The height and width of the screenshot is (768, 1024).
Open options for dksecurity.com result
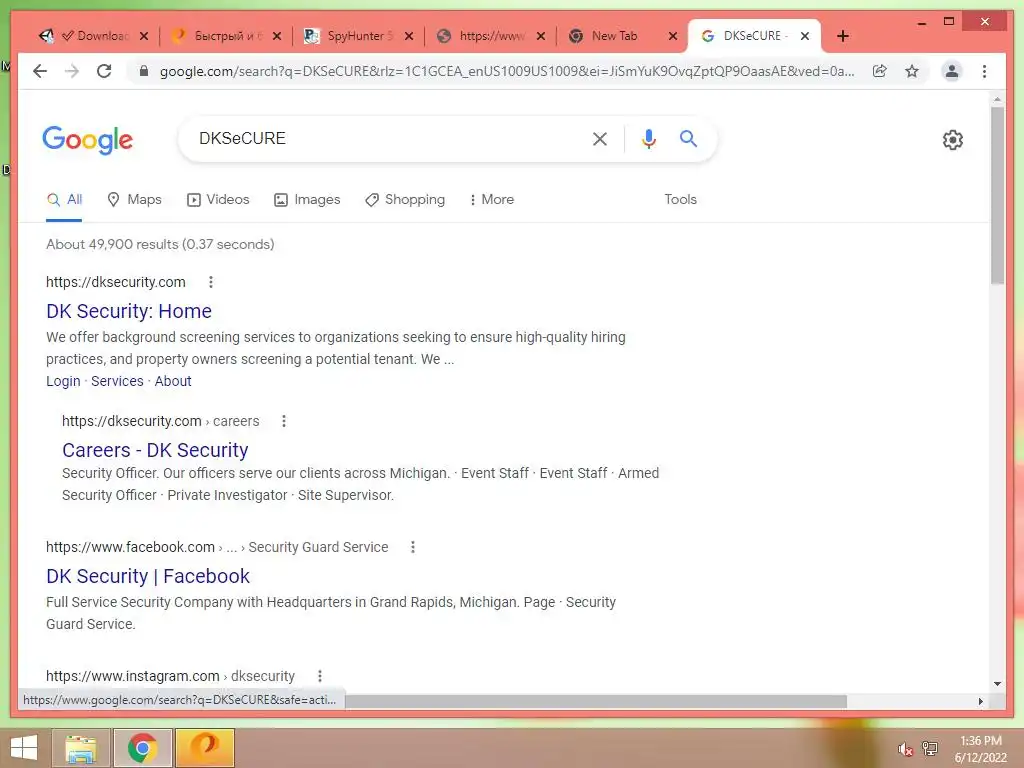pyautogui.click(x=210, y=282)
